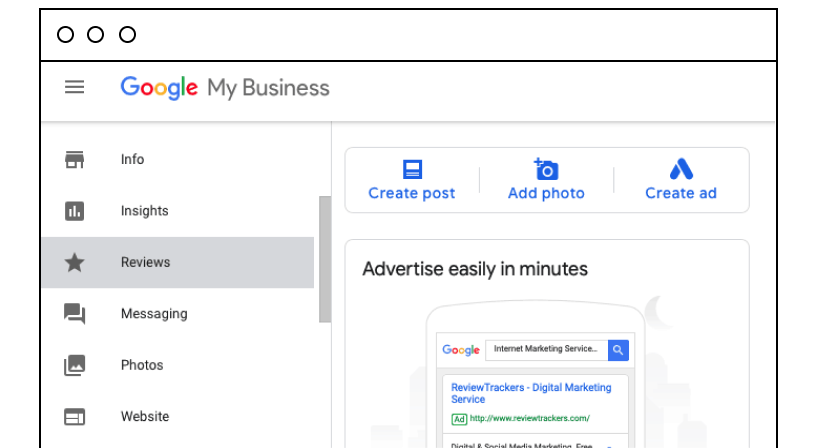Open the hamburger navigation menu
Screen dimensions: 818x448
[x=75, y=87]
